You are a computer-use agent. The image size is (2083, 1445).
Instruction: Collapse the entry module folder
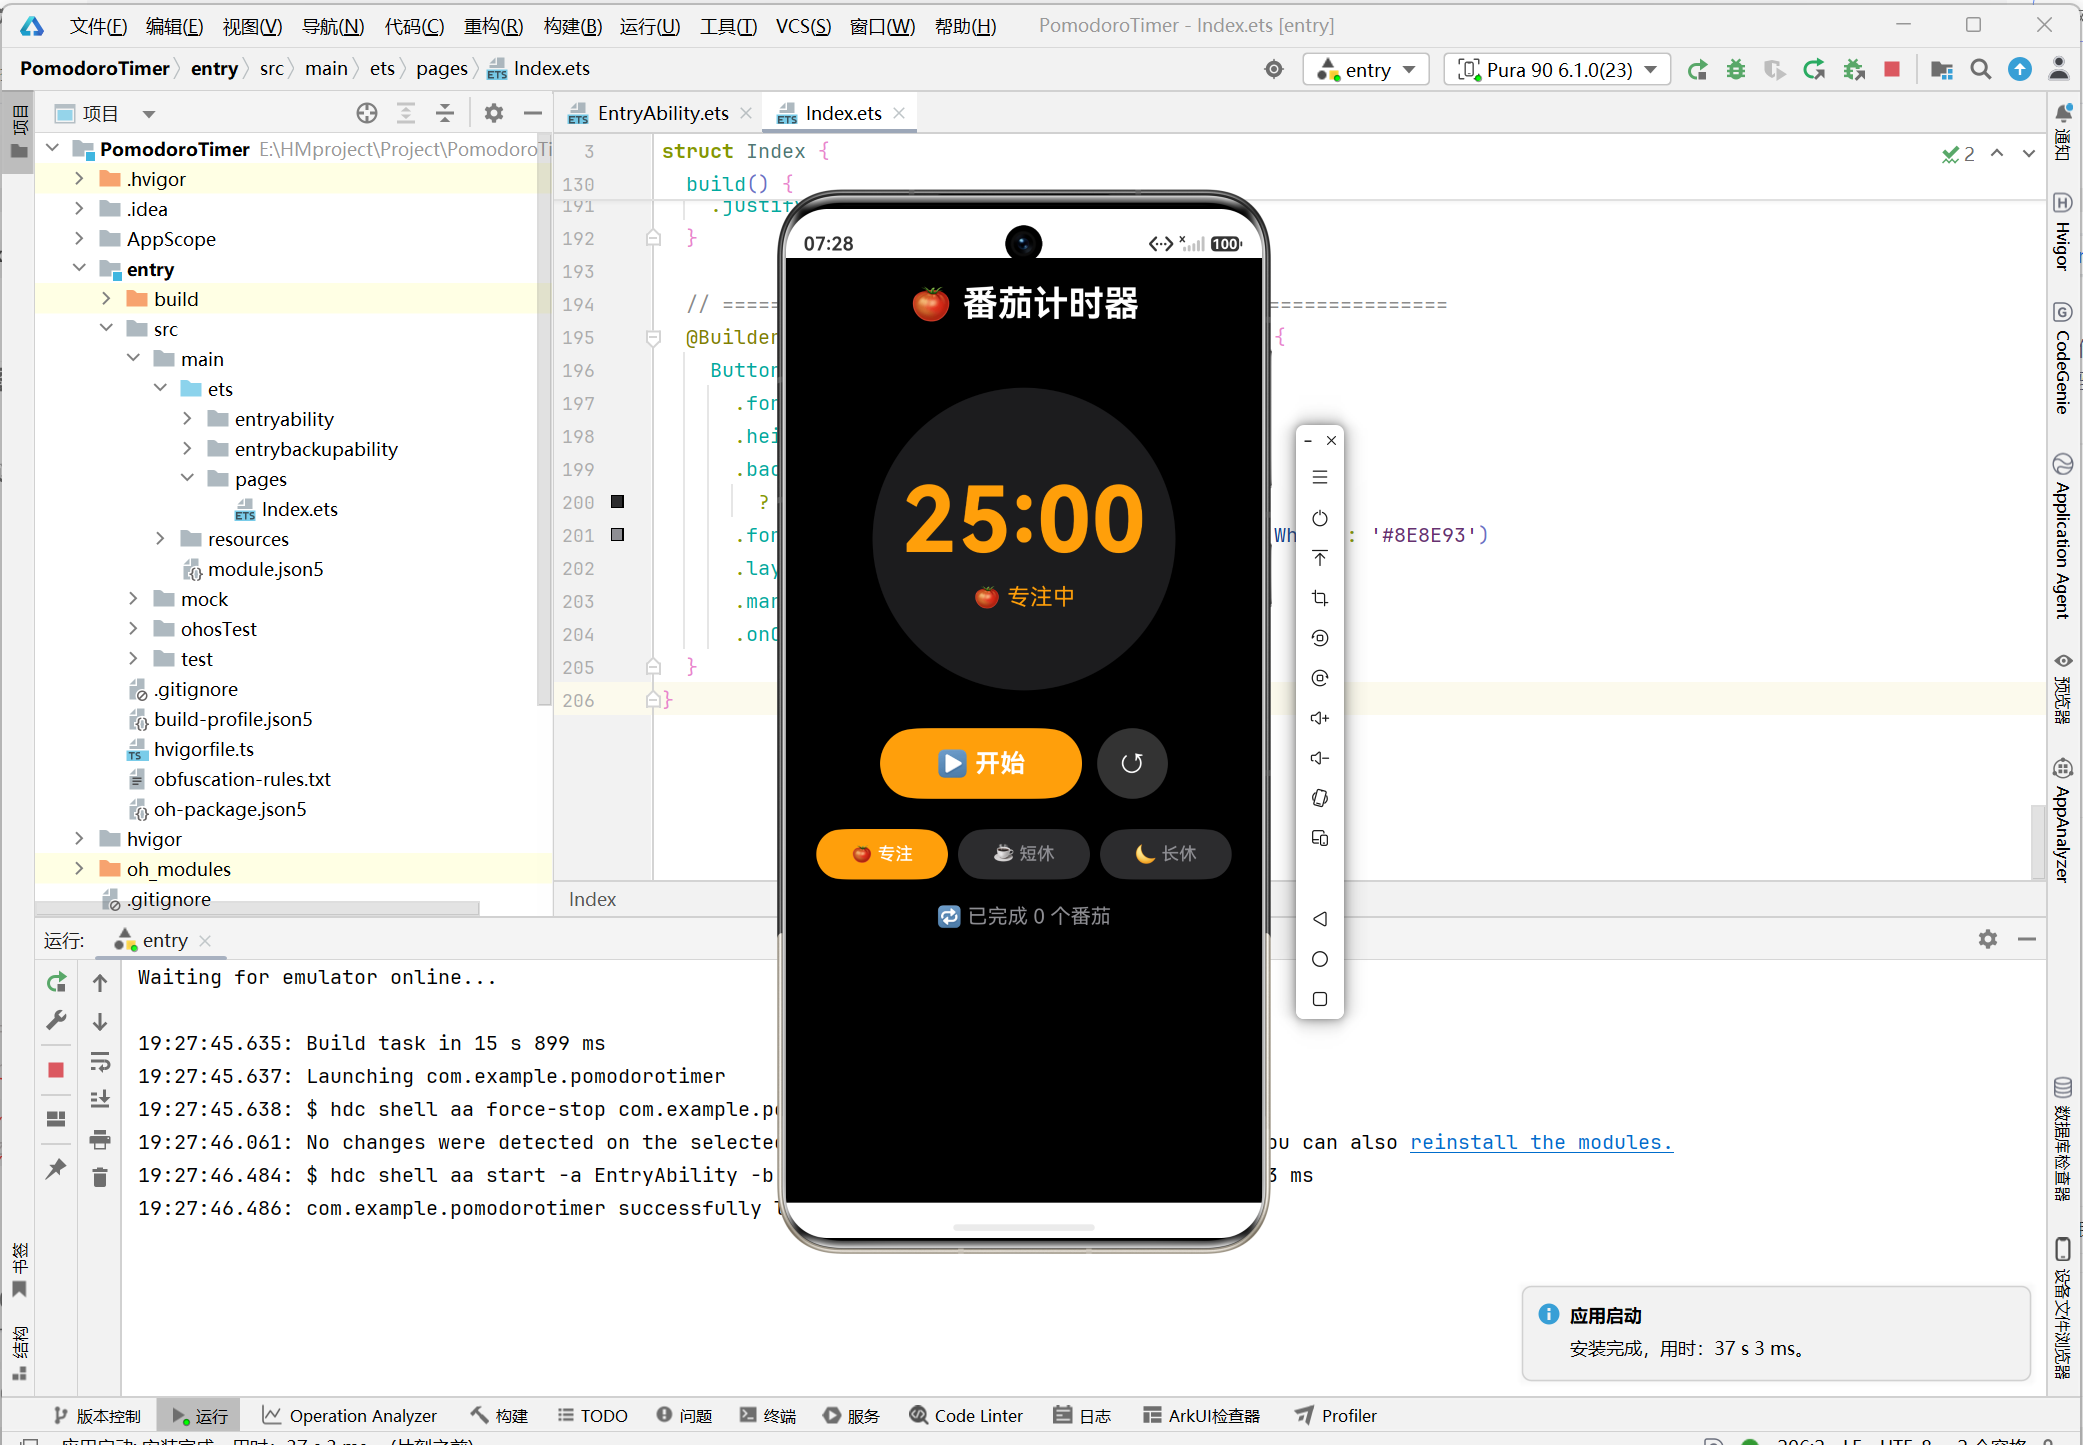coord(79,269)
